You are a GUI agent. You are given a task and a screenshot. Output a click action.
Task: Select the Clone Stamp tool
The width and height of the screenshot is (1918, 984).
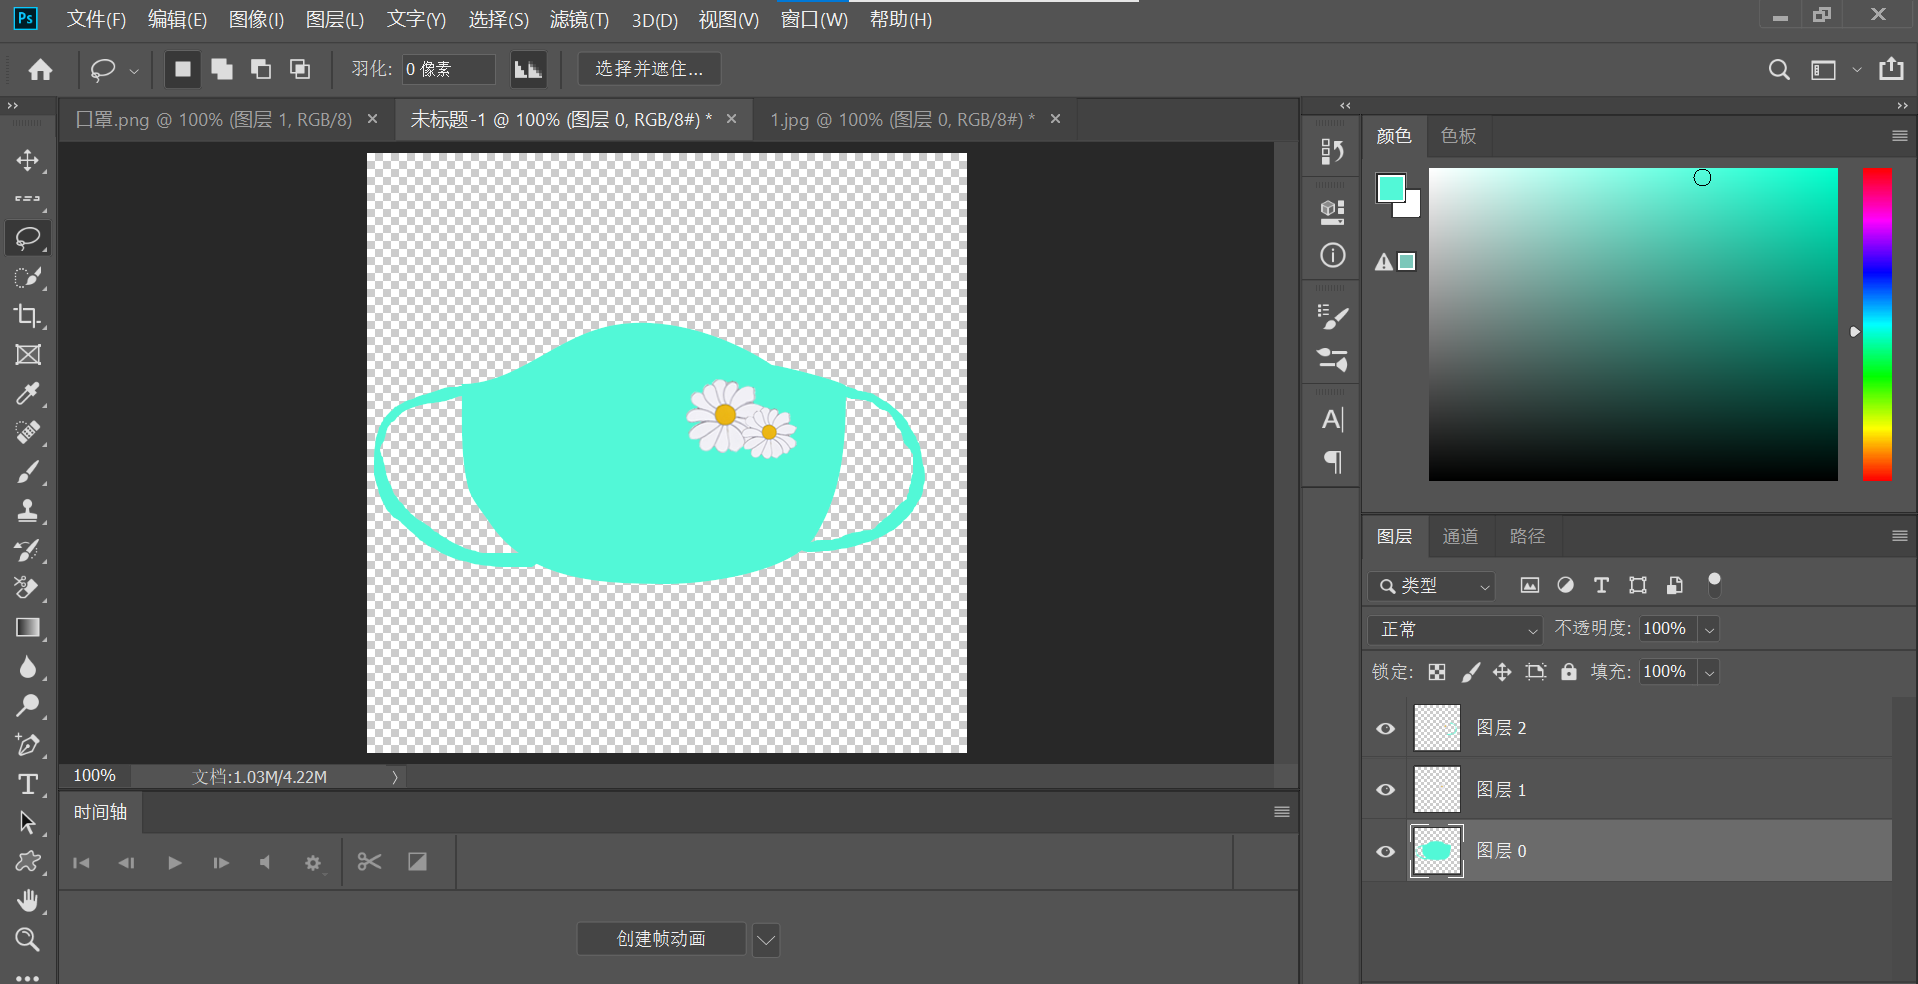pyautogui.click(x=27, y=511)
